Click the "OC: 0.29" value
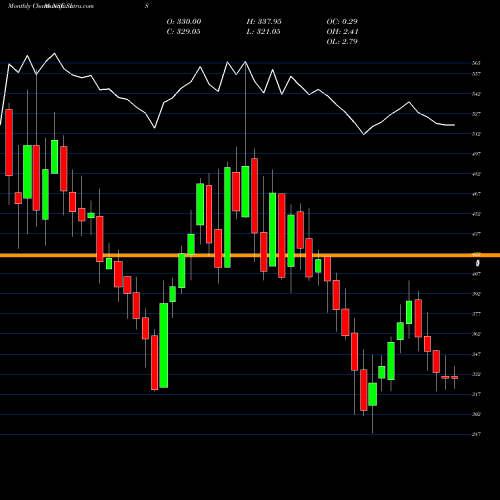 (342, 22)
